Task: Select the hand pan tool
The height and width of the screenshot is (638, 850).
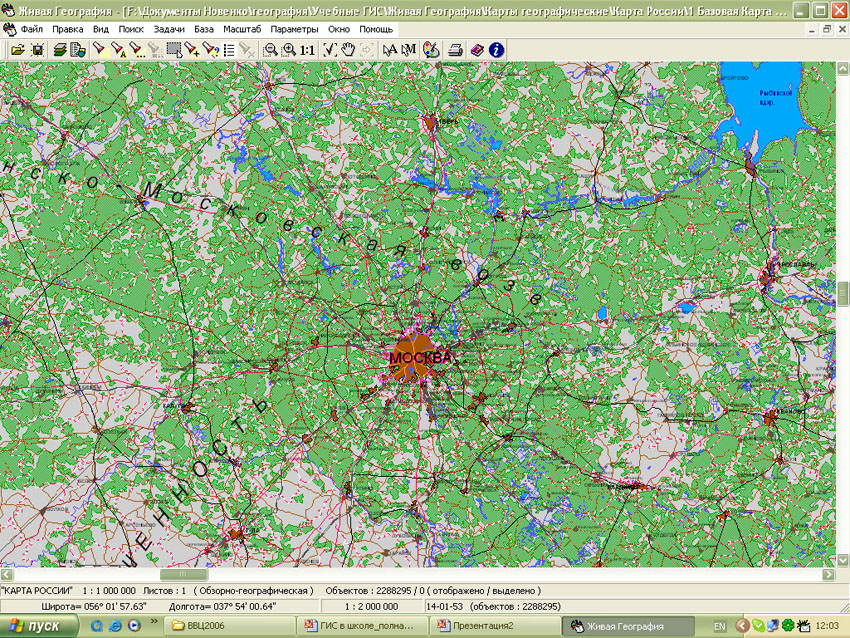Action: tap(349, 49)
